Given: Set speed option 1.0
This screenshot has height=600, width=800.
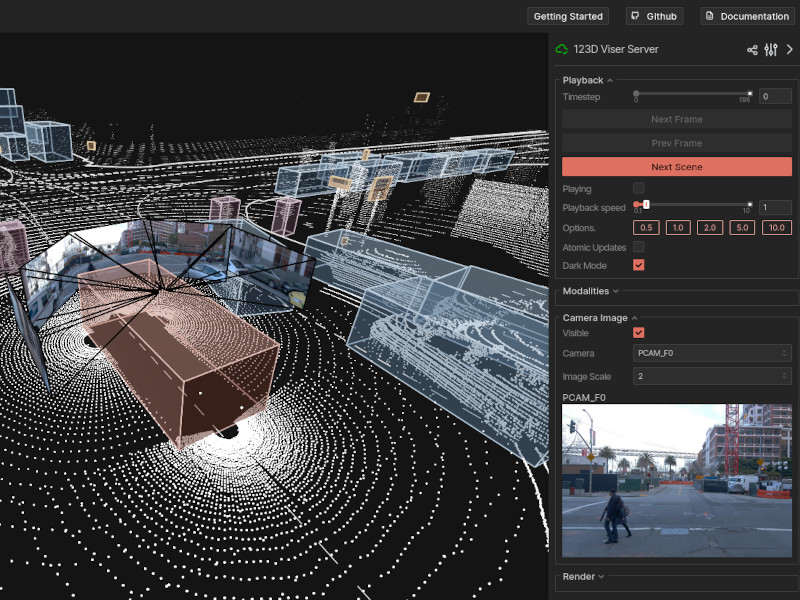Looking at the screenshot, I should 678,228.
